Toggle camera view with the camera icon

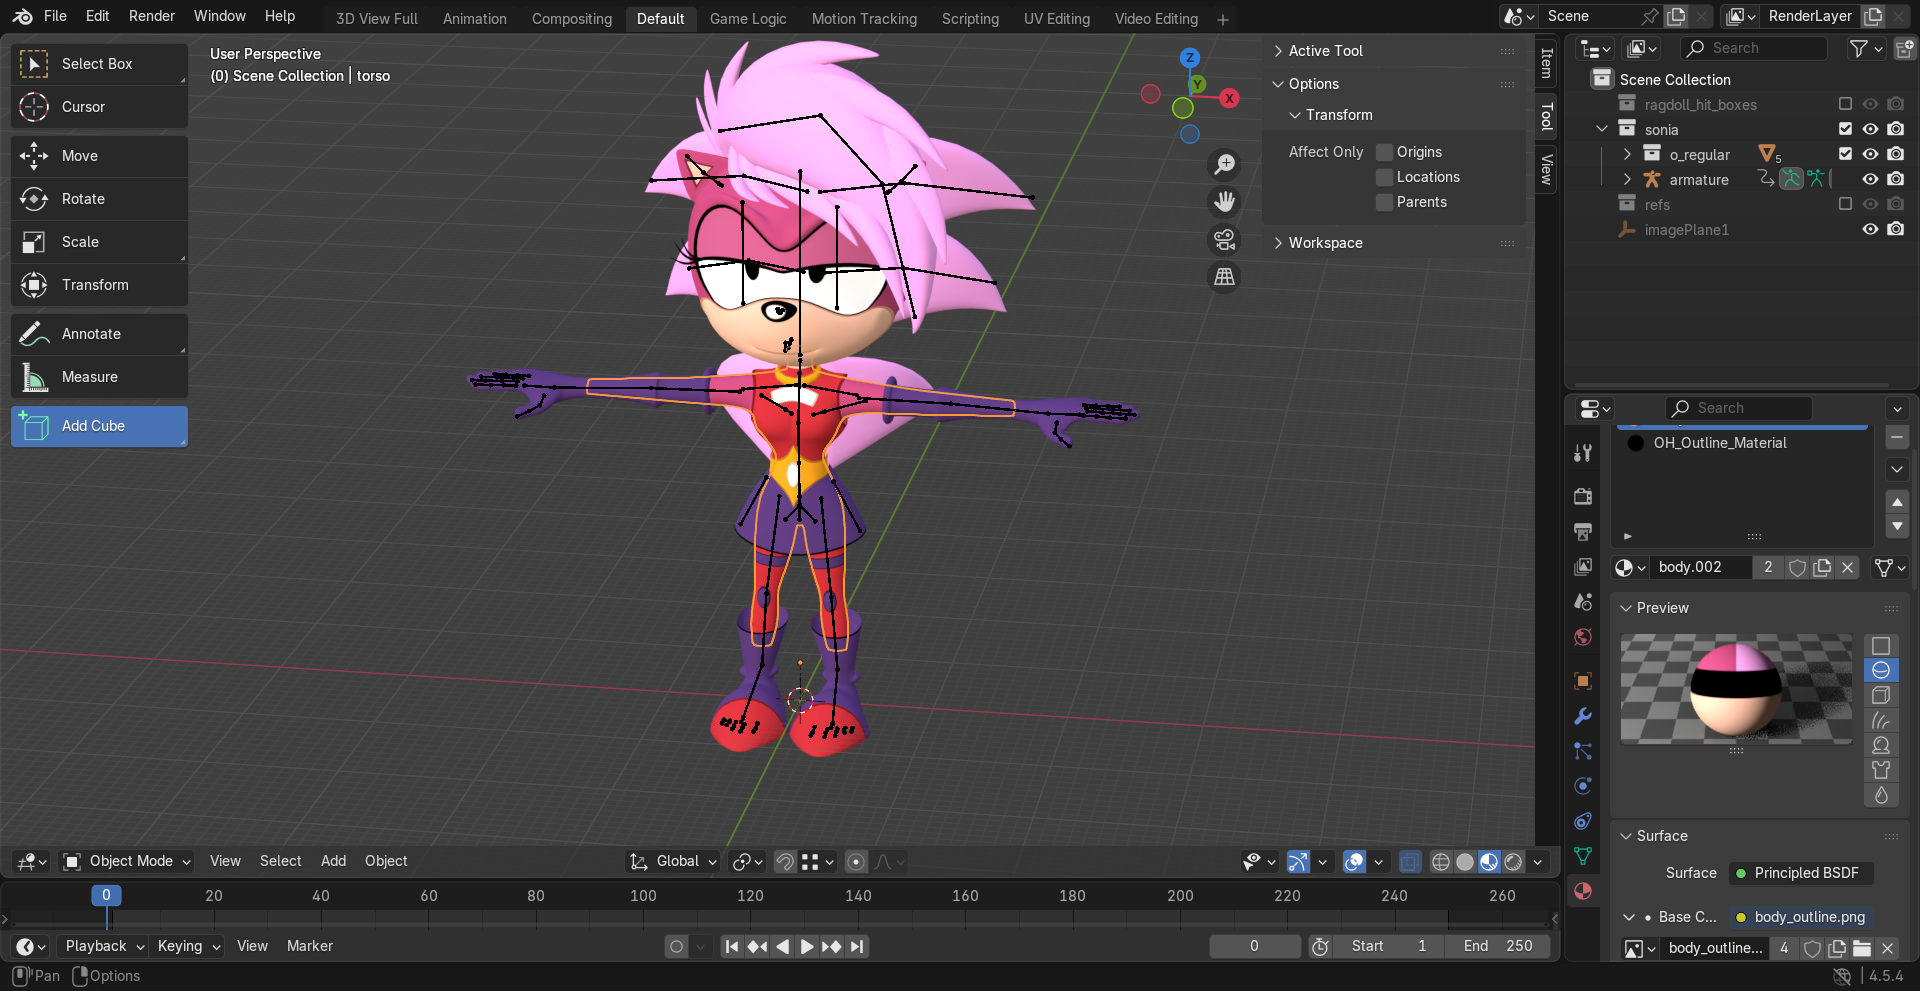(x=1224, y=240)
